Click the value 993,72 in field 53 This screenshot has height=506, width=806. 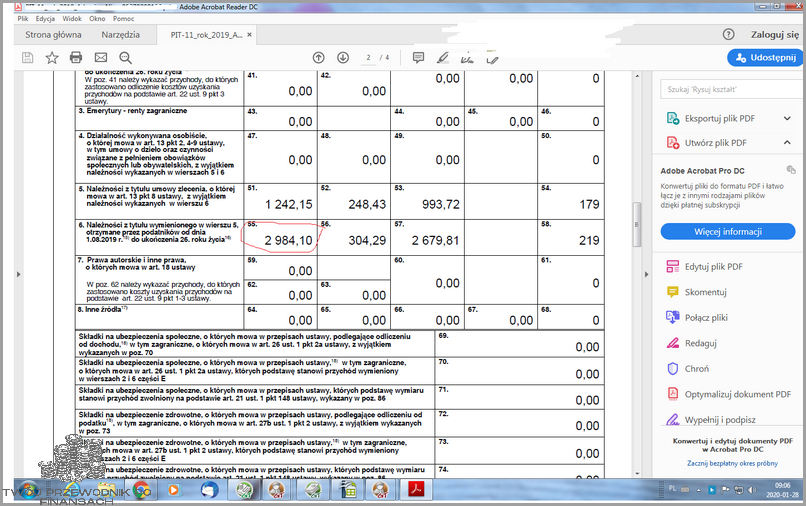click(441, 204)
